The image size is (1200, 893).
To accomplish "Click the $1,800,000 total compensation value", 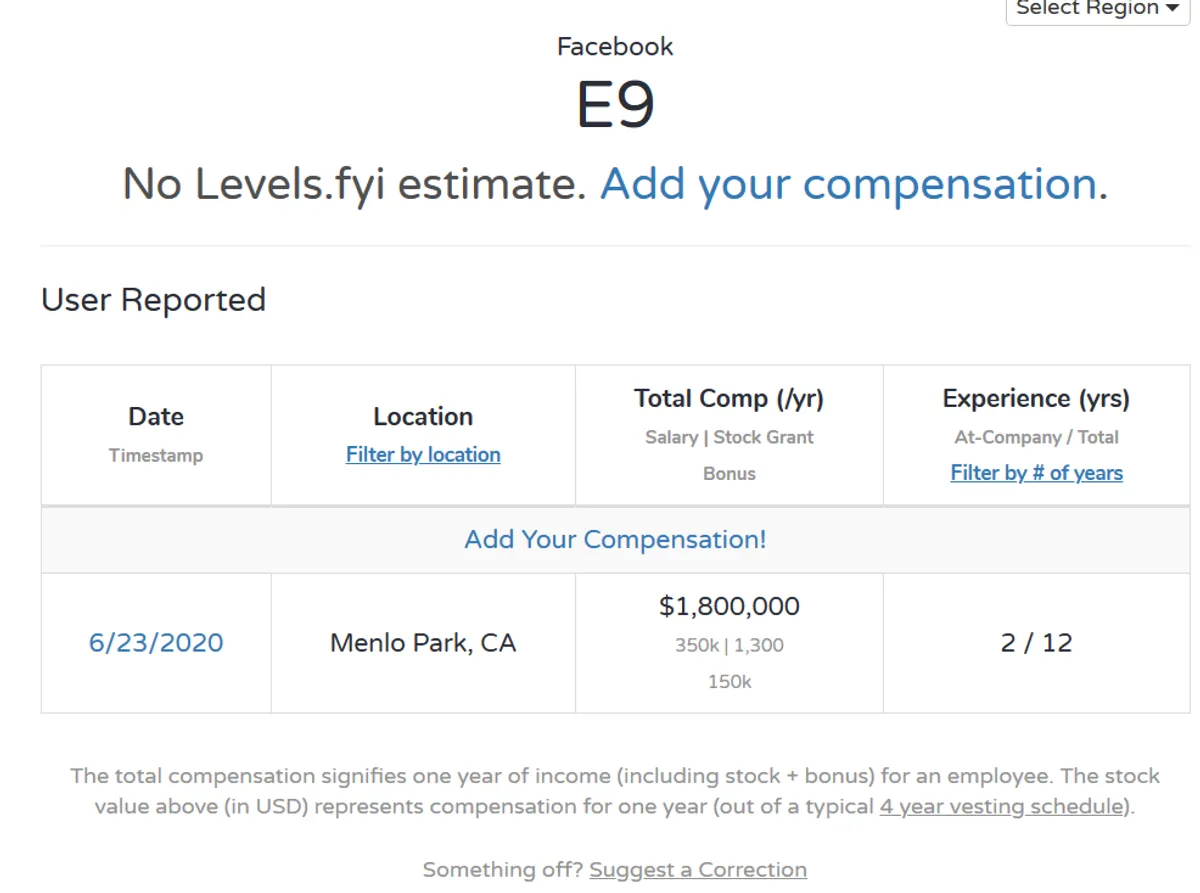I will pyautogui.click(x=729, y=607).
